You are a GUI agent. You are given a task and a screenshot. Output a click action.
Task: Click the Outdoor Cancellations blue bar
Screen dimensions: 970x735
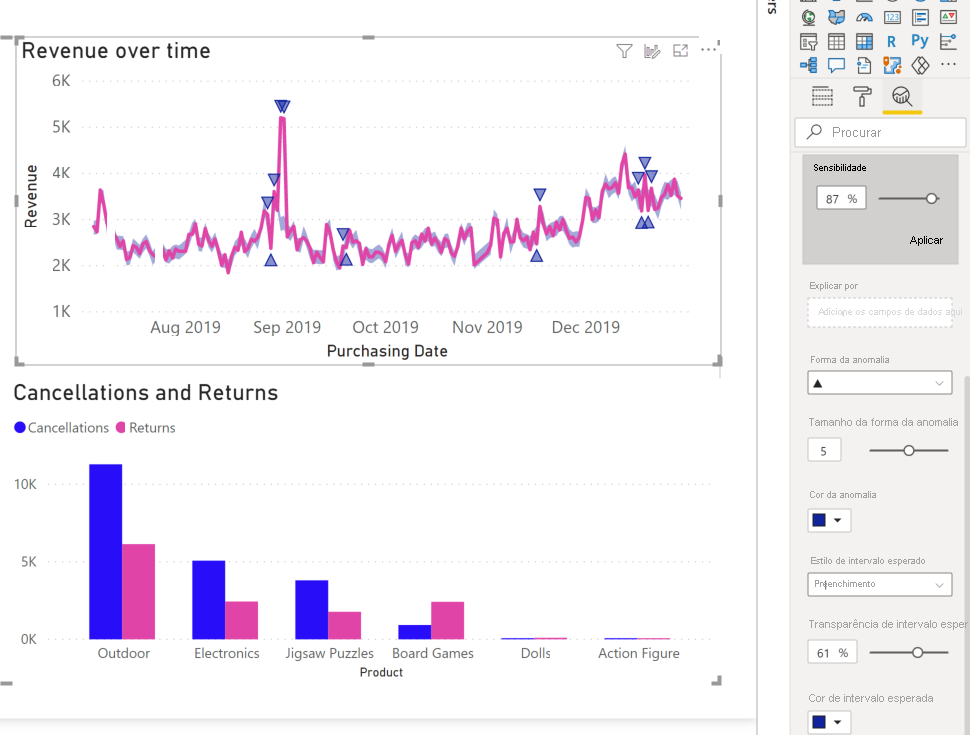[x=105, y=551]
